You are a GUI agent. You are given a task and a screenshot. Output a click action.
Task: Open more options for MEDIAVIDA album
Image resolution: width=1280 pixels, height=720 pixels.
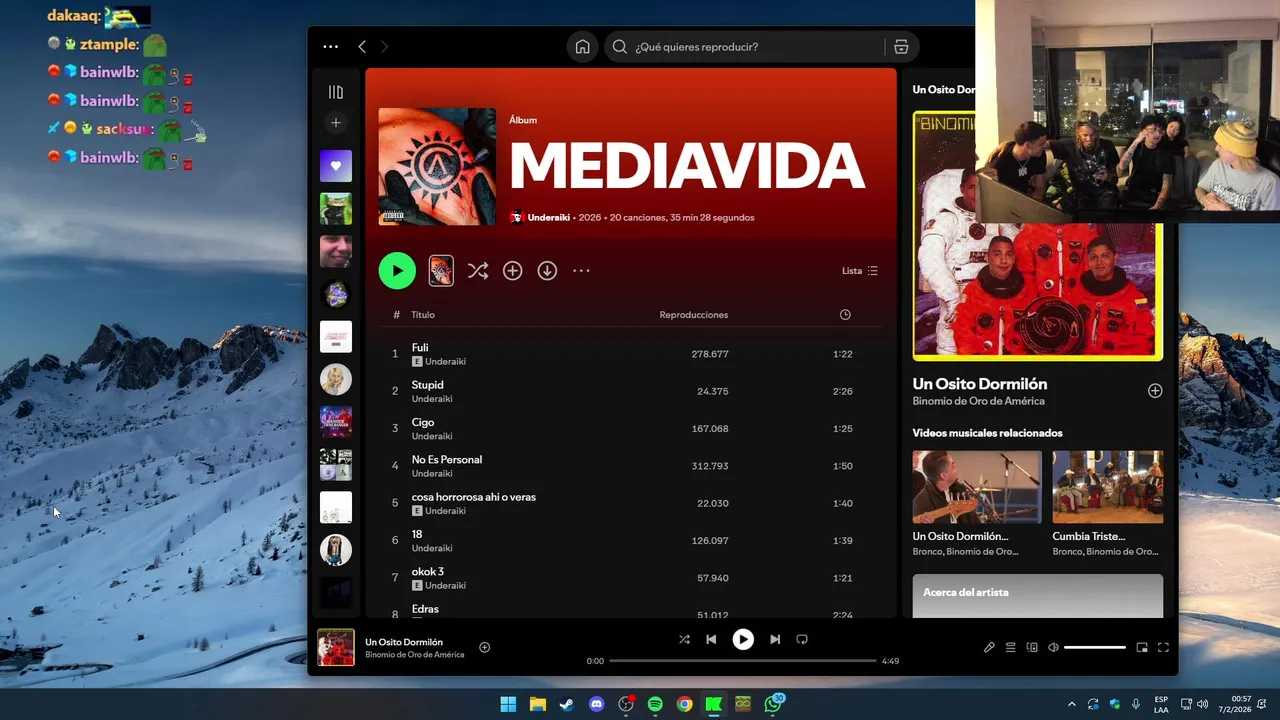[581, 270]
